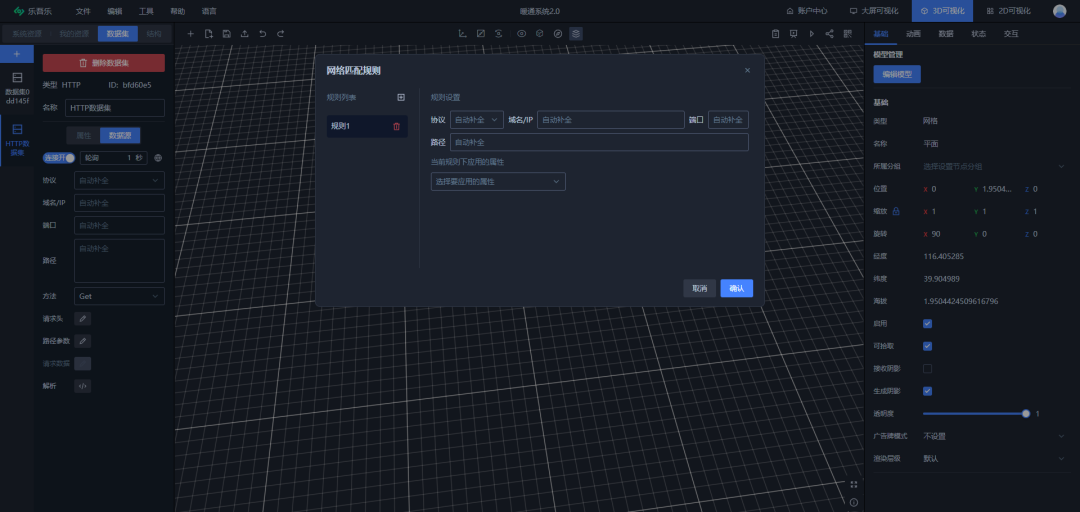Click the 取消 button

pyautogui.click(x=700, y=288)
